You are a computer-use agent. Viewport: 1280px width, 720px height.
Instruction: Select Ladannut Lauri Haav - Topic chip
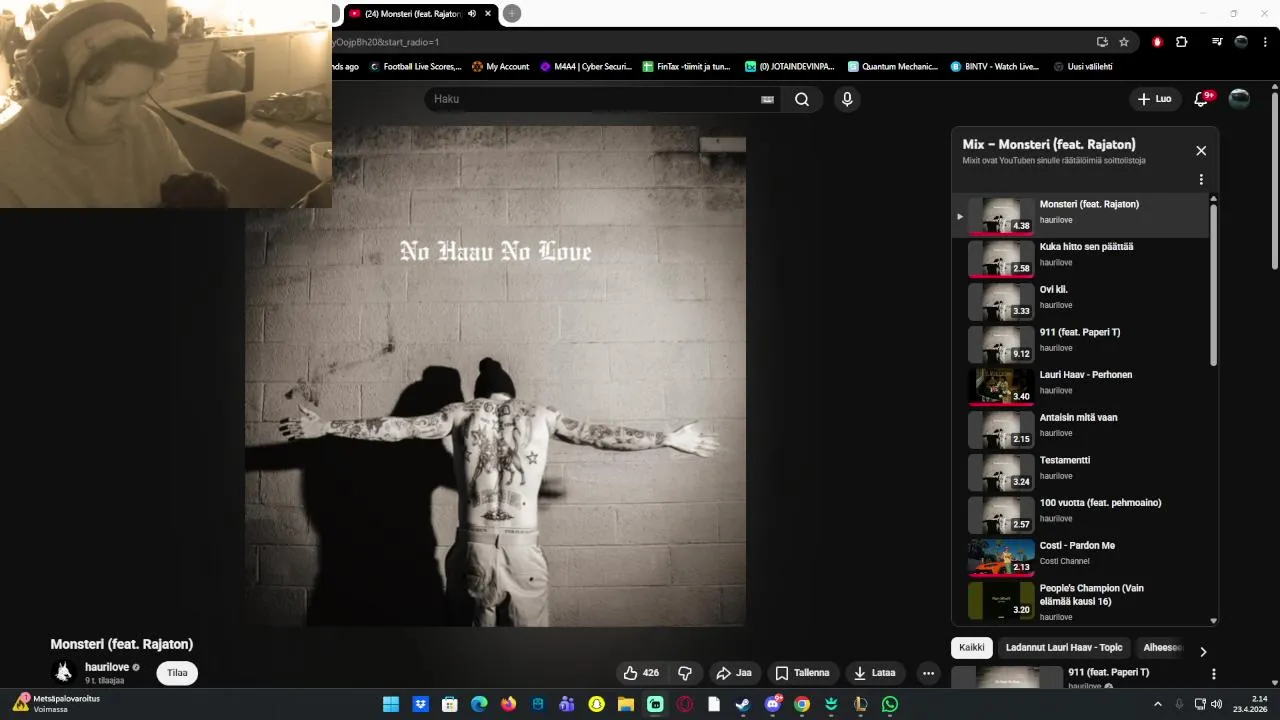pos(1064,647)
